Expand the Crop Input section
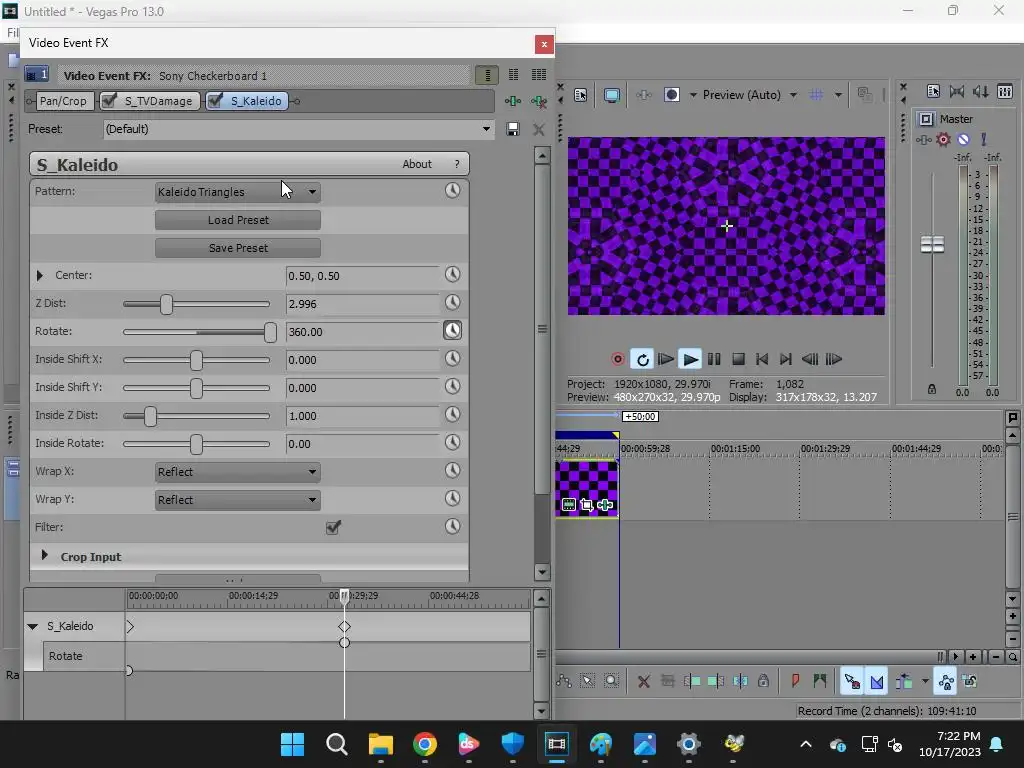1024x768 pixels. [44, 555]
